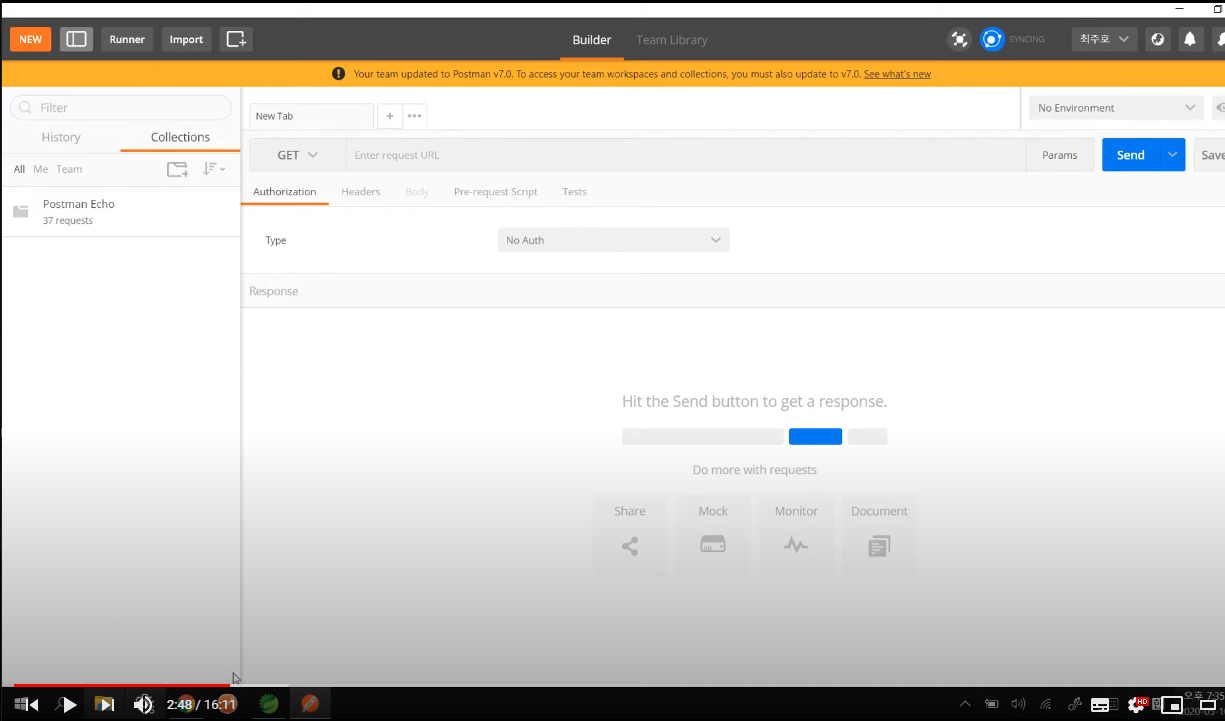Select the Body tab
The height and width of the screenshot is (721, 1225).
coord(417,191)
